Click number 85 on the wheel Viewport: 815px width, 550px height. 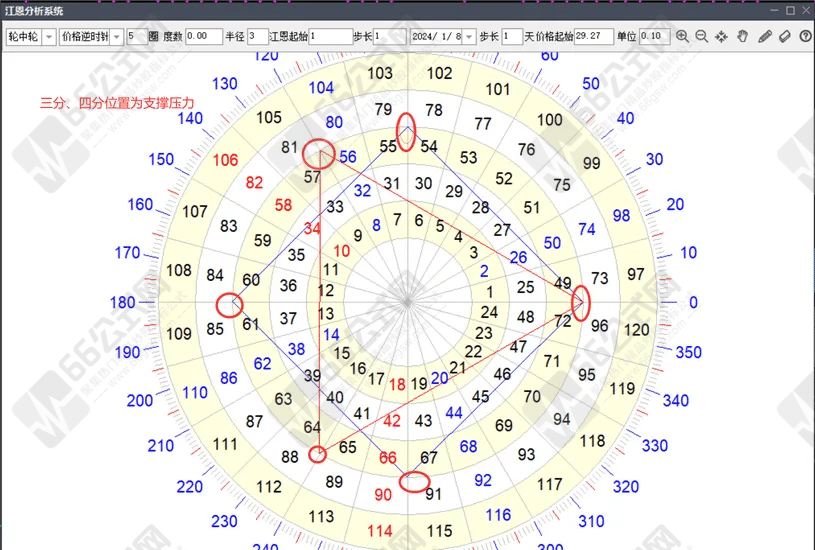point(215,329)
